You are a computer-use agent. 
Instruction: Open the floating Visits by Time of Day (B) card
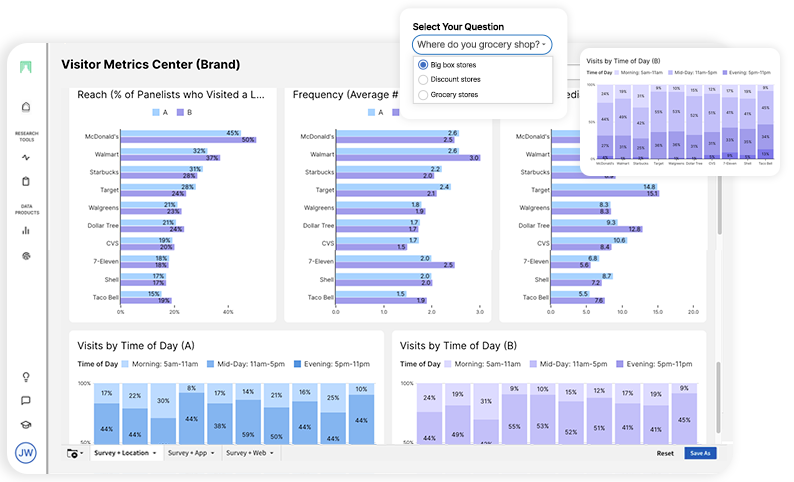[680, 112]
